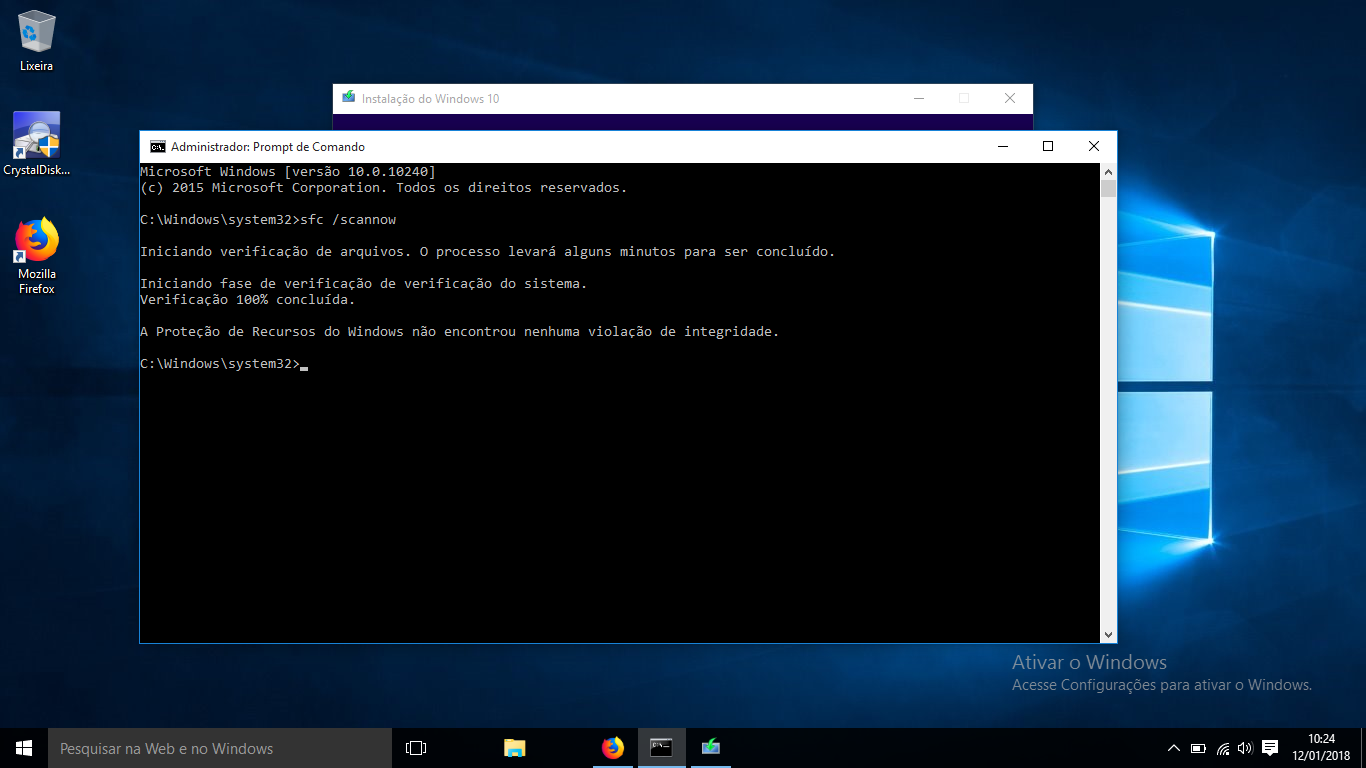Close the Instalação do Windows 10 window
Screen dimensions: 1366x768
coord(1010,98)
